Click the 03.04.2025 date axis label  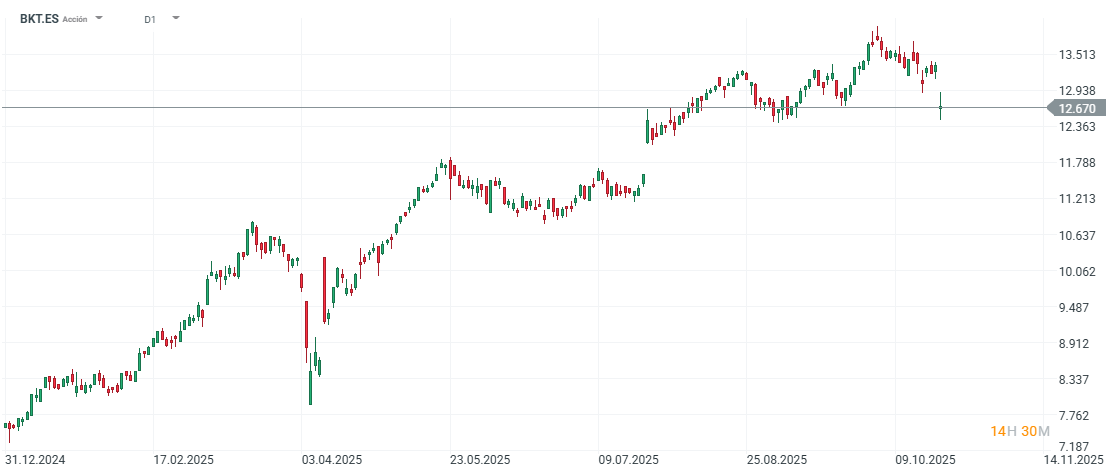pyautogui.click(x=330, y=460)
